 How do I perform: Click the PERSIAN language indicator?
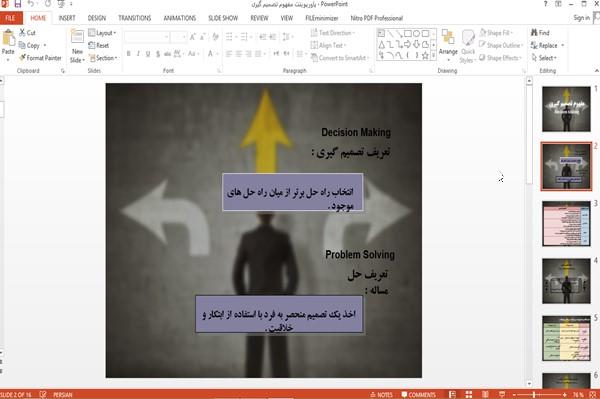pos(63,395)
